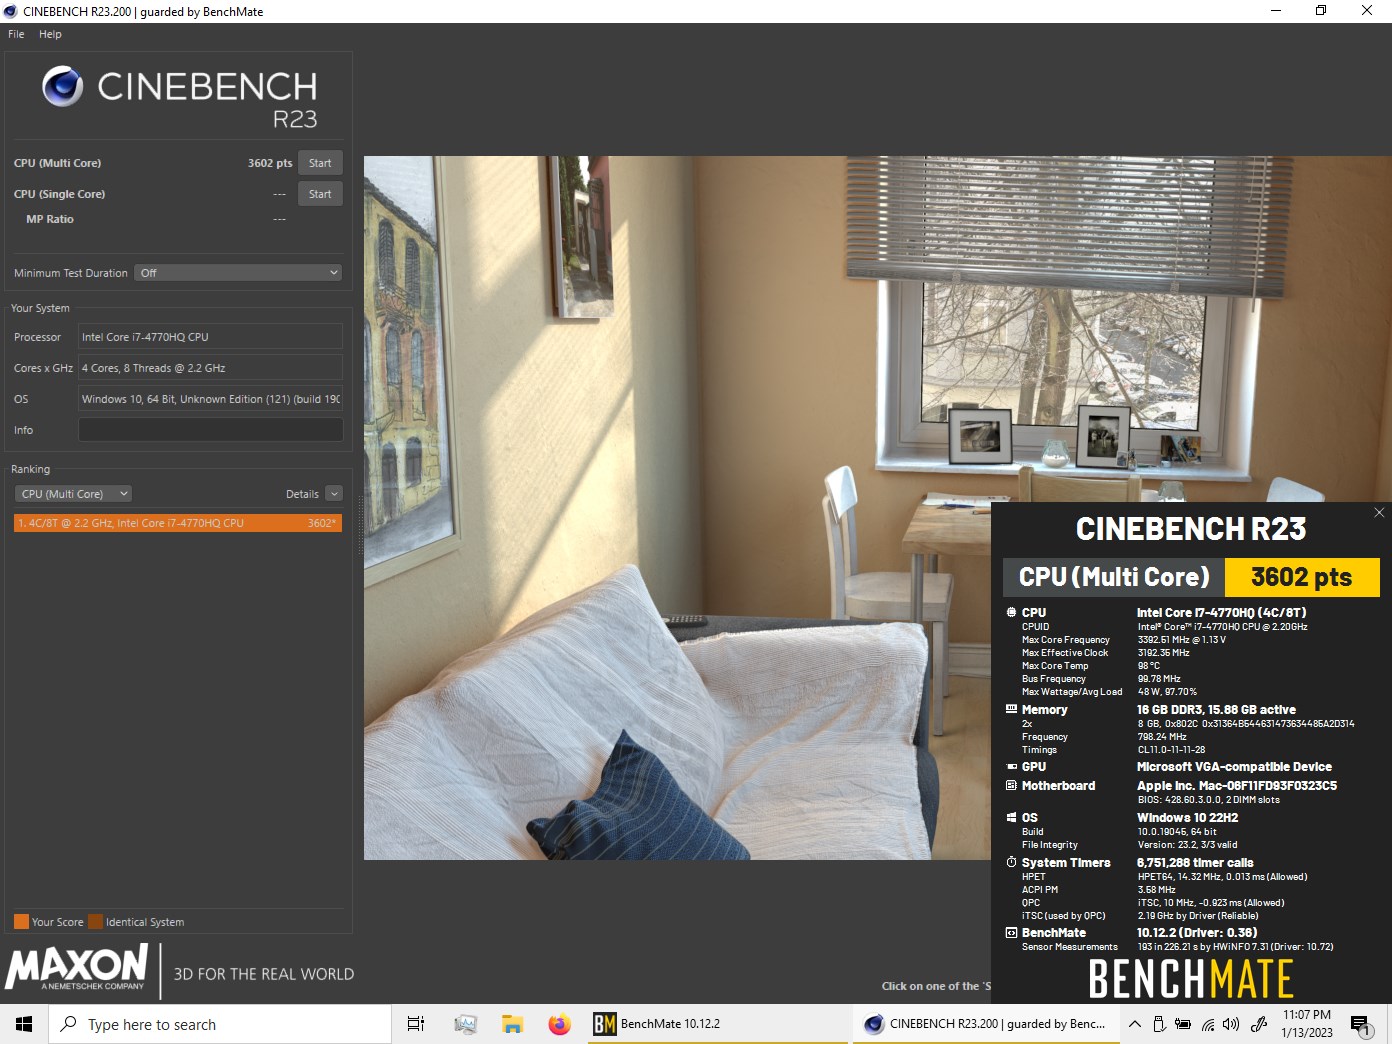
Task: Open the notification center icon
Action: [x=1361, y=1024]
